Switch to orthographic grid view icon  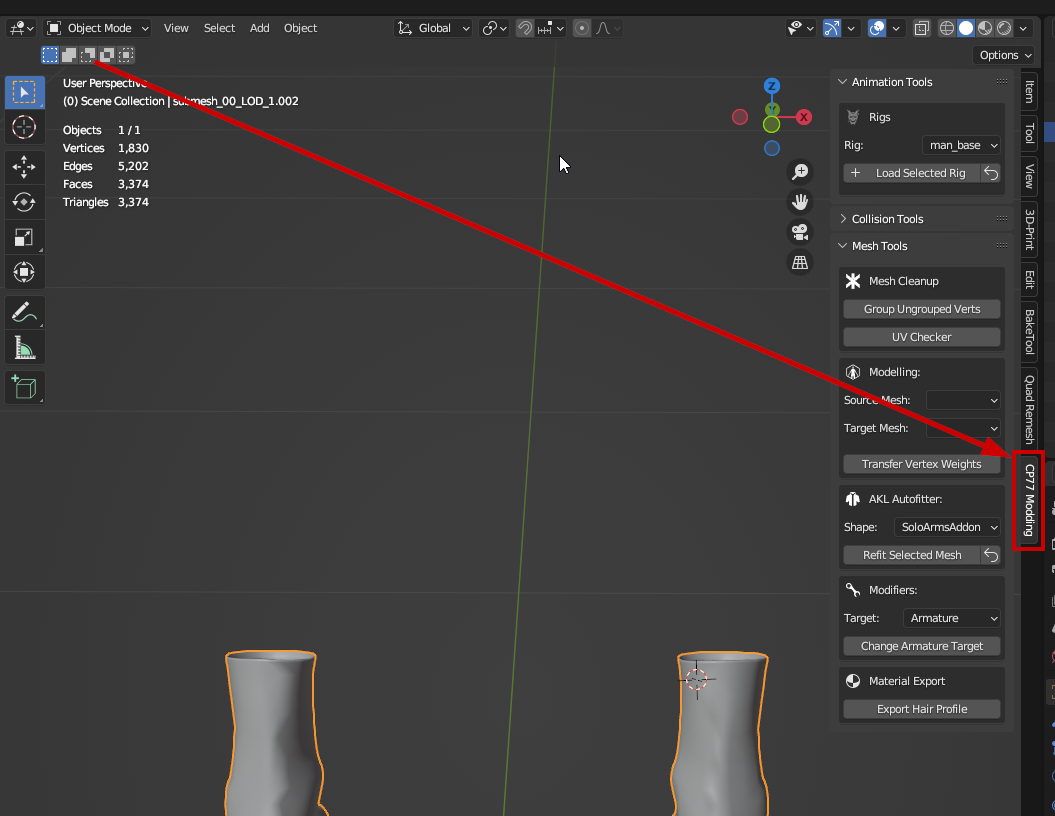click(800, 263)
